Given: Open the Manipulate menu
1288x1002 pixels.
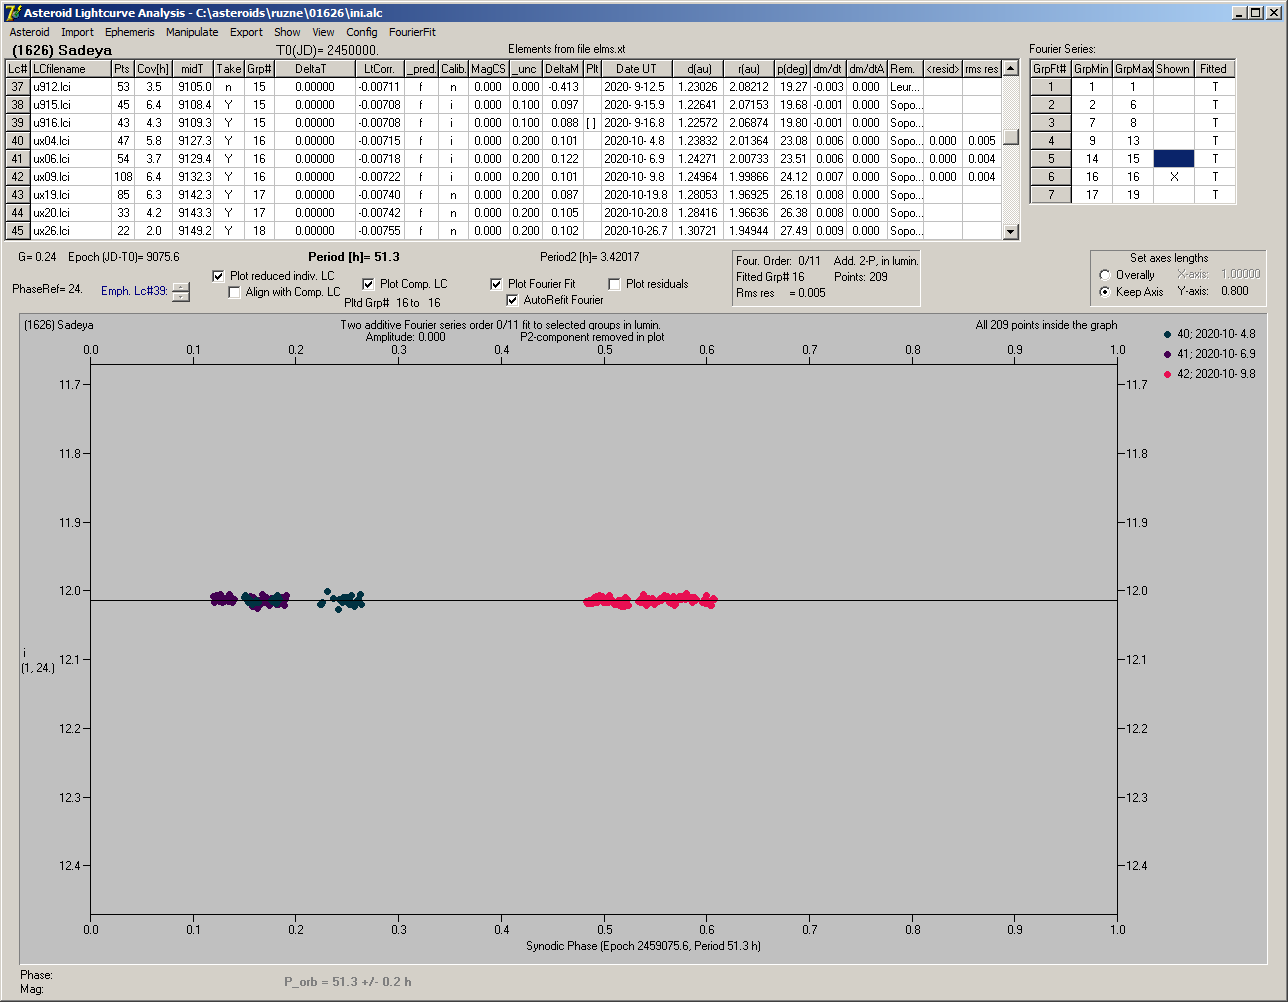Looking at the screenshot, I should [192, 32].
